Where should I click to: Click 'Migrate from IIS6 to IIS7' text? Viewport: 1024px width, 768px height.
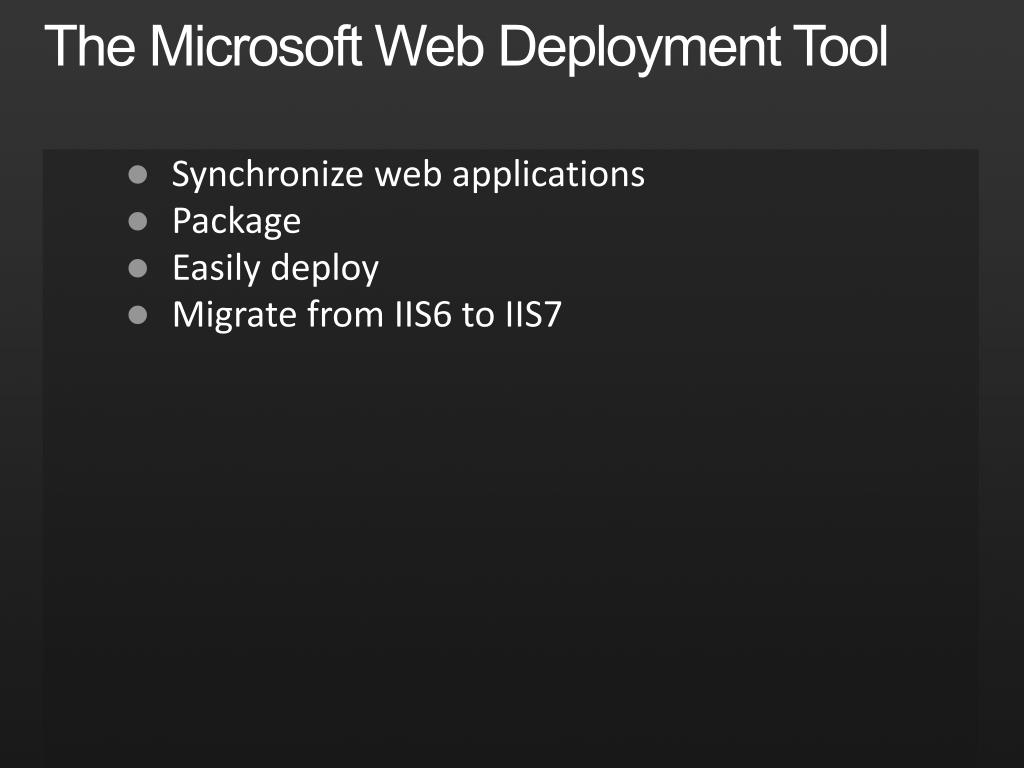[366, 315]
